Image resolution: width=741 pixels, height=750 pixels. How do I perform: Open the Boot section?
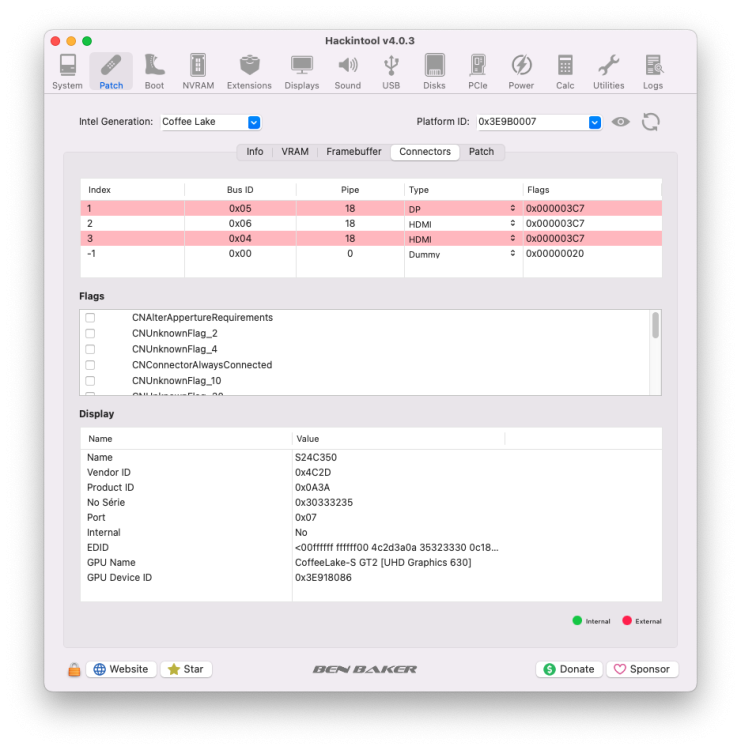pos(154,72)
